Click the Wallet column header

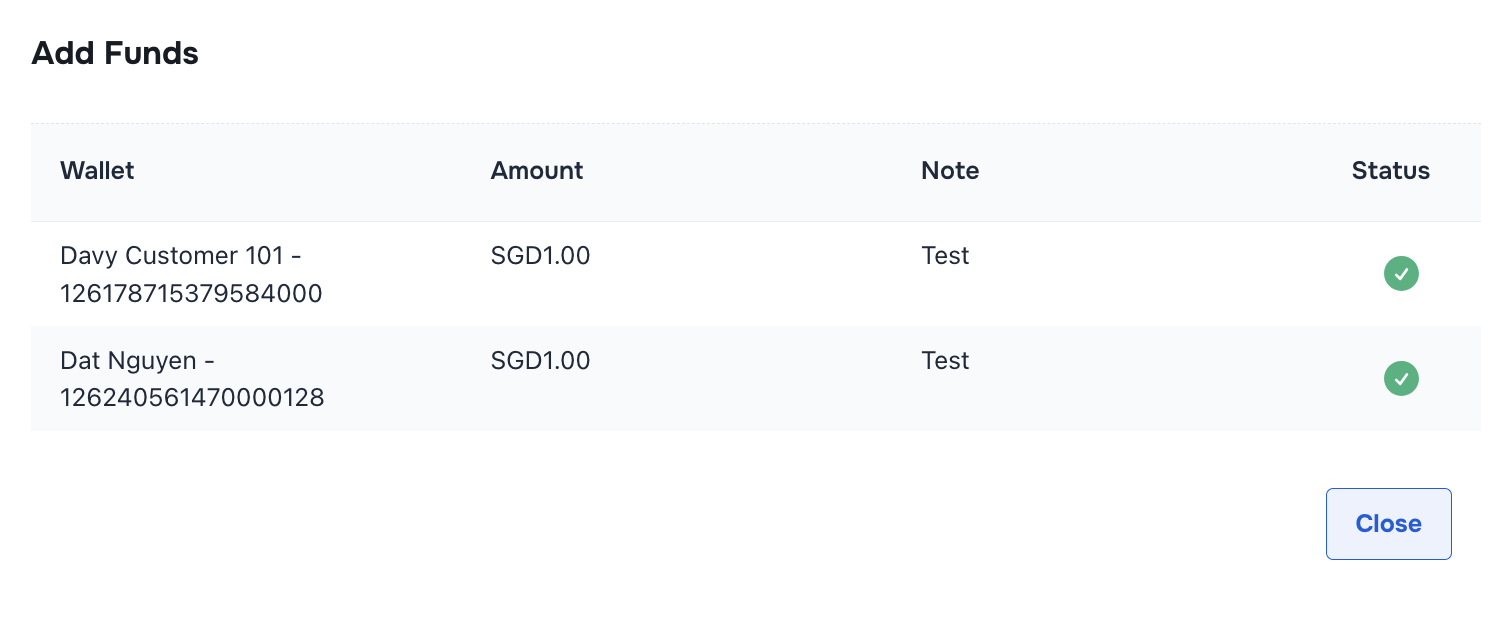[x=97, y=171]
